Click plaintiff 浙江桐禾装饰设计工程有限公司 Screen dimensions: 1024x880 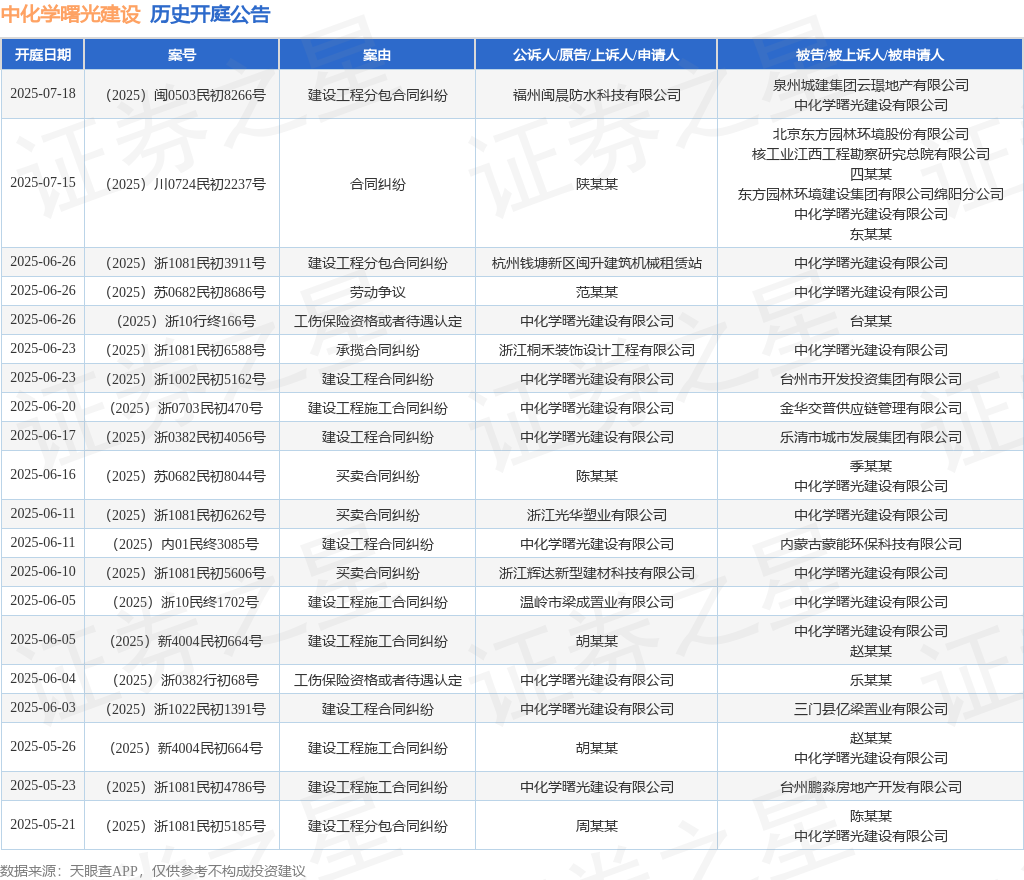click(x=596, y=350)
